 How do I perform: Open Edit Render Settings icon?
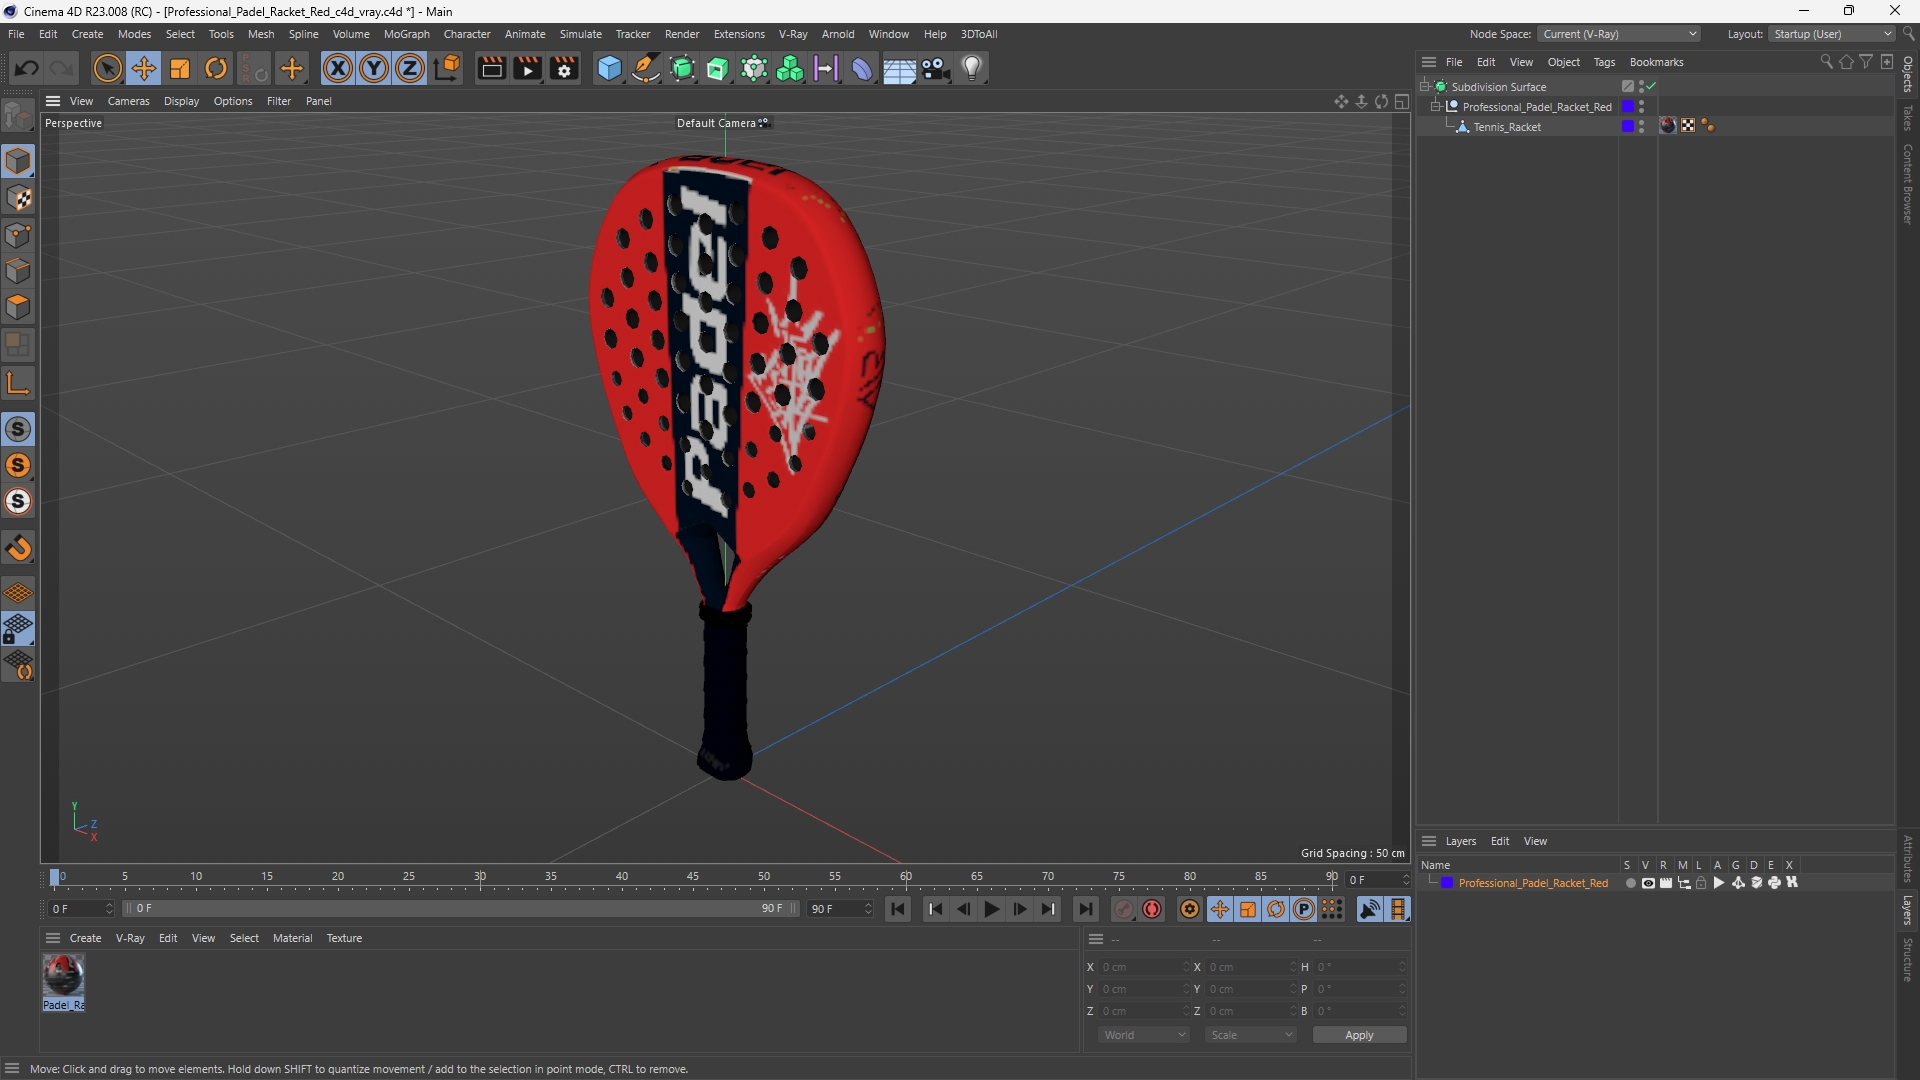coord(565,68)
